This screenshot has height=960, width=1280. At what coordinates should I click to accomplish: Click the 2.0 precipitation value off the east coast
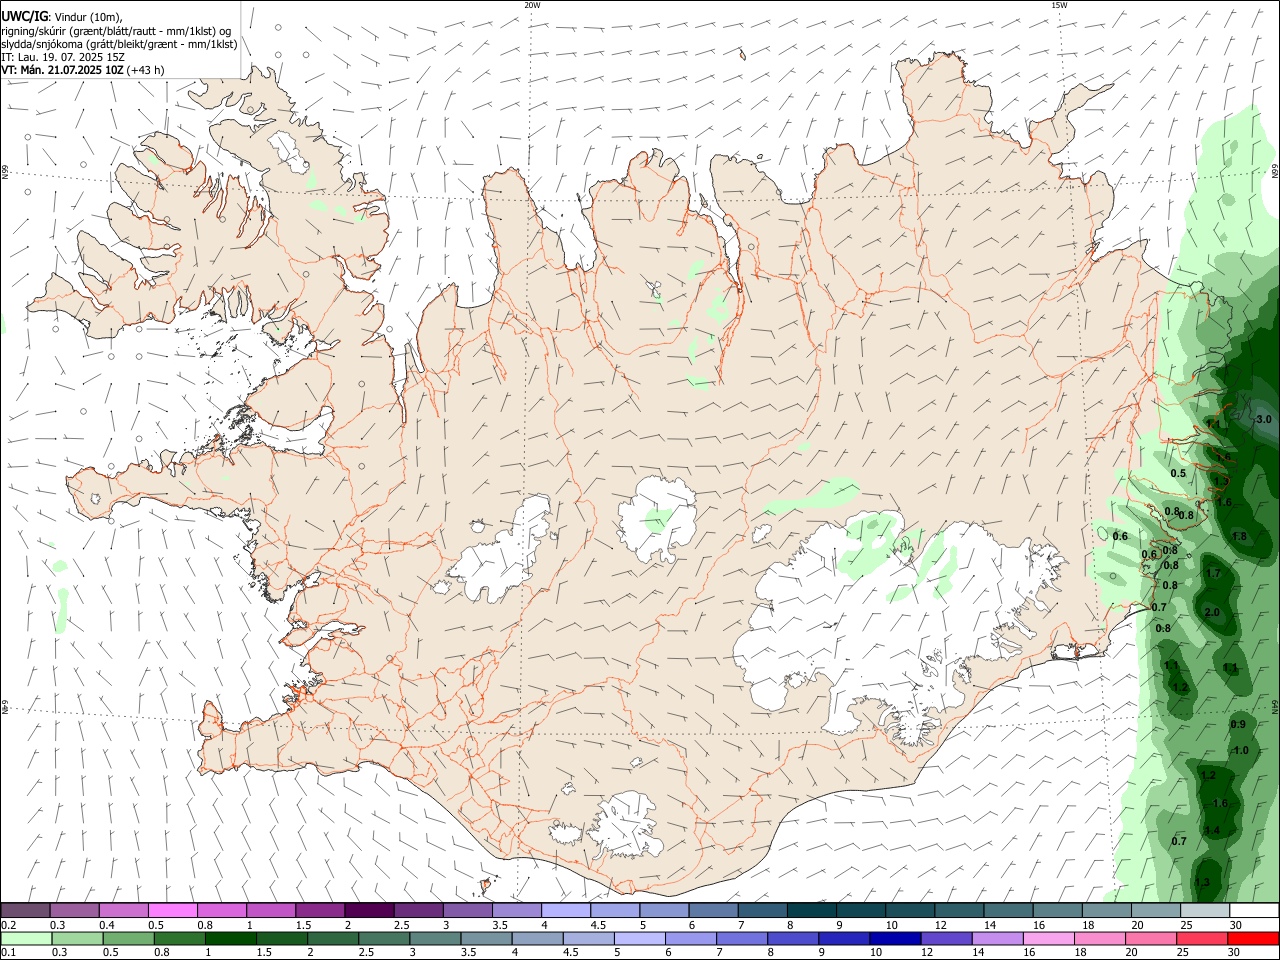(x=1212, y=612)
